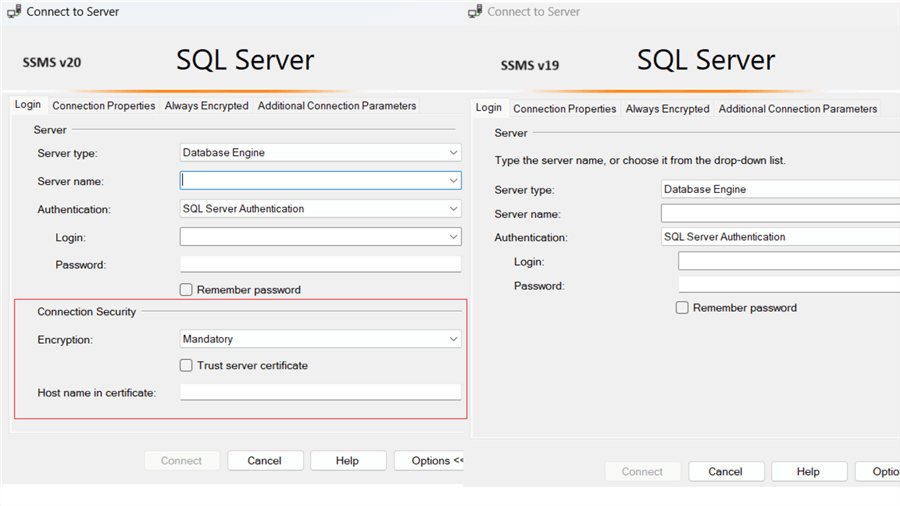This screenshot has height=506, width=900.
Task: Expand the Server name combo box in SSMS v20
Action: click(454, 181)
